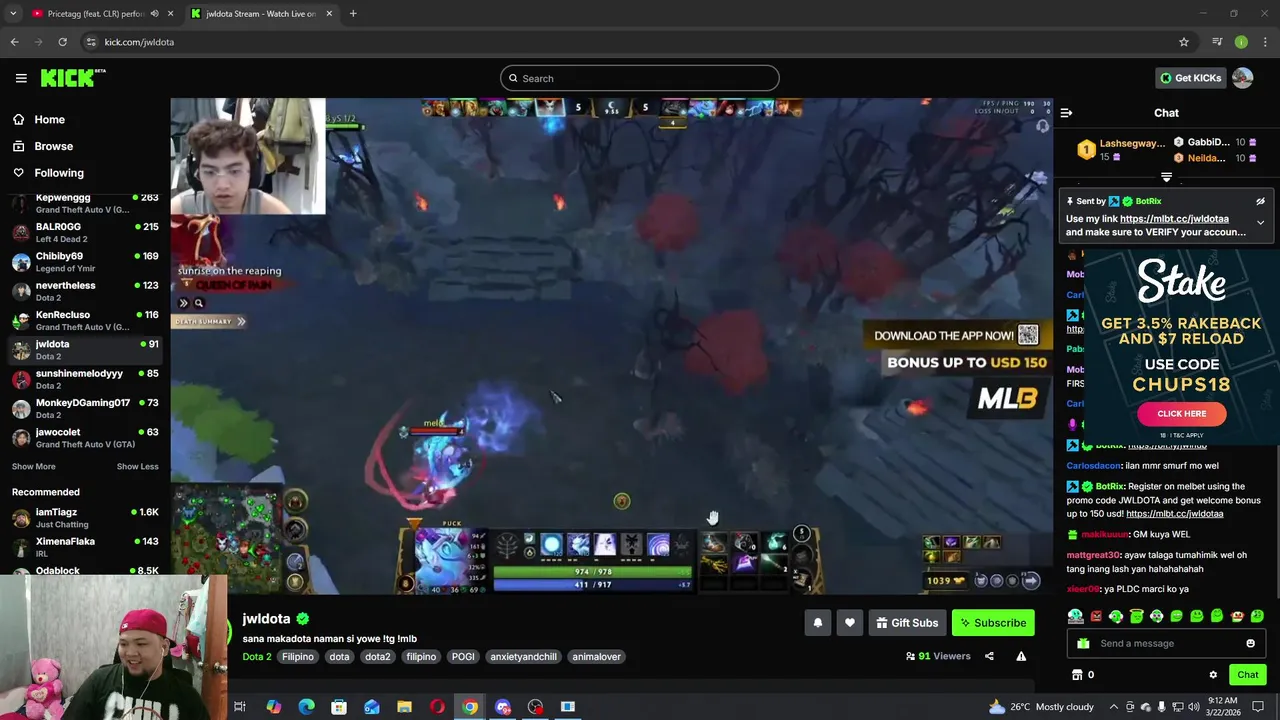Screen dimensions: 1280x720
Task: Report the stream warning icon
Action: (x=1021, y=656)
